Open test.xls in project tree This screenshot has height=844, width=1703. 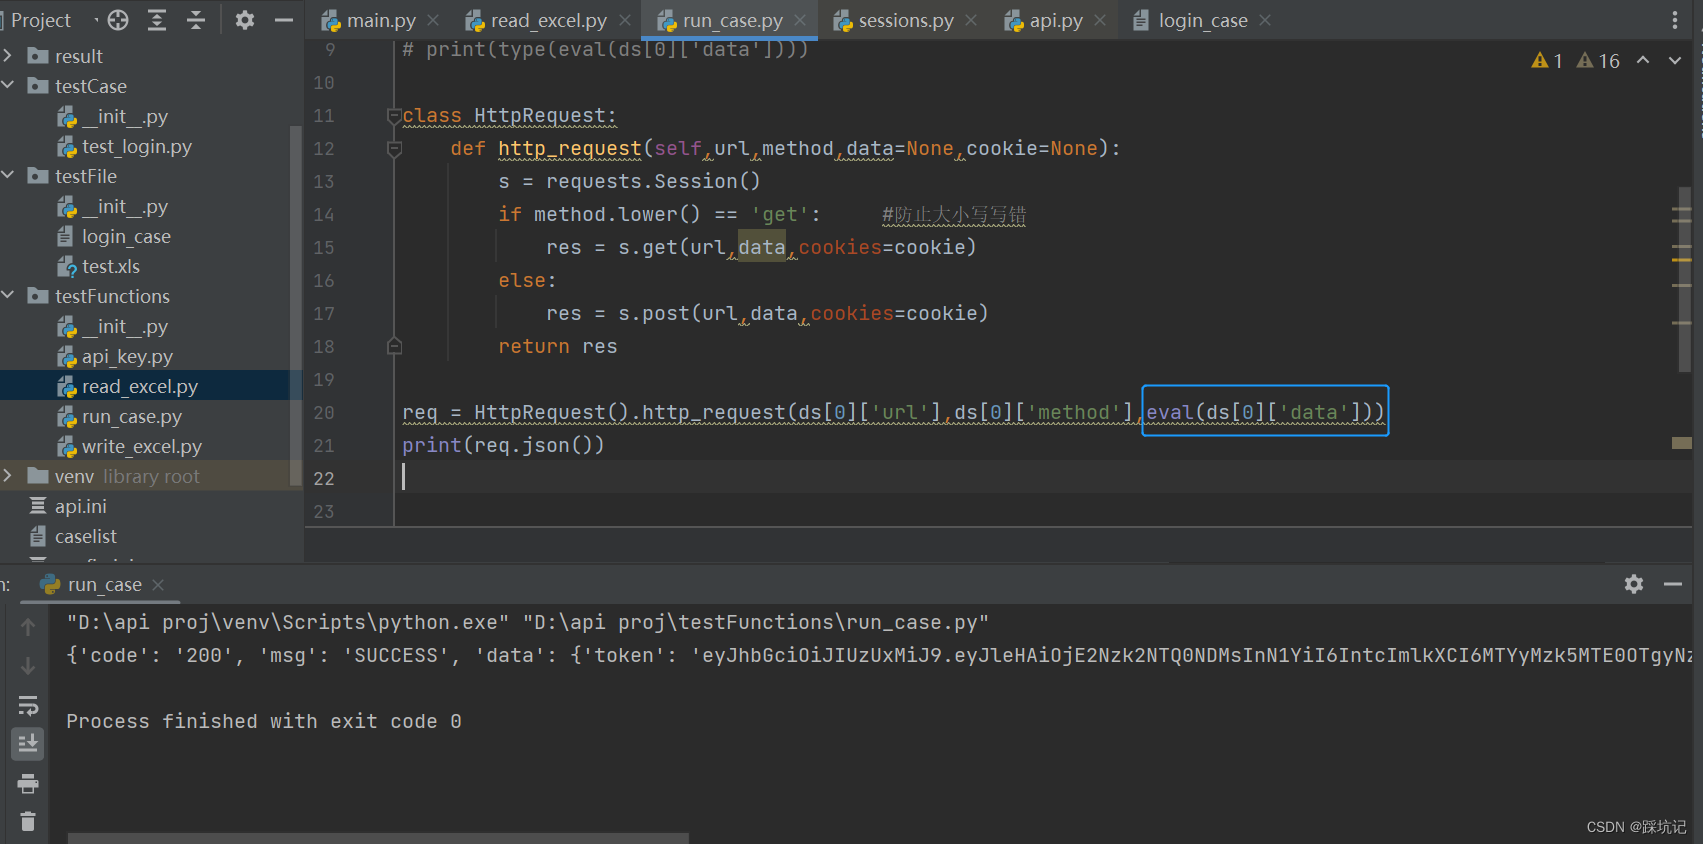(111, 267)
